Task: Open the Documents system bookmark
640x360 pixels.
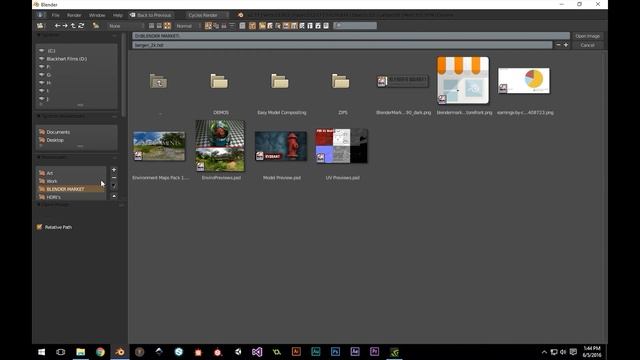Action: (58, 132)
